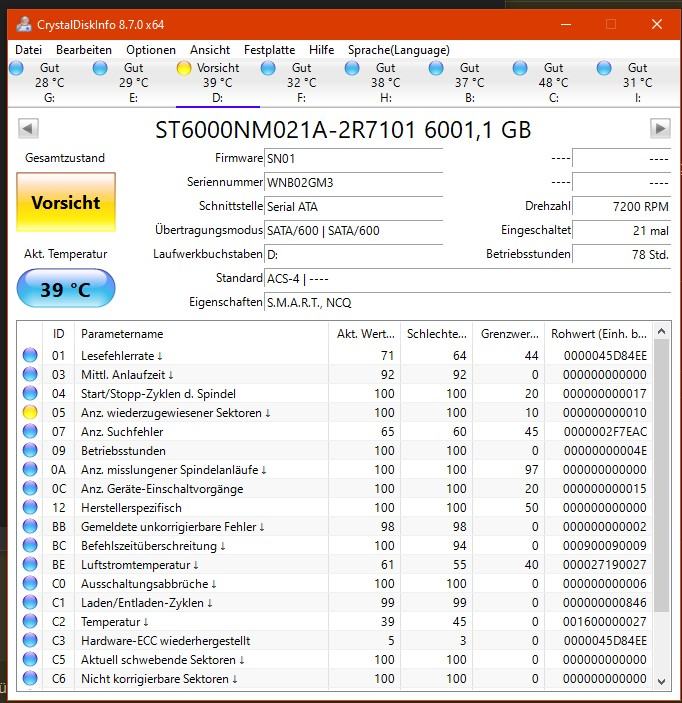Viewport: 682px width, 703px height.
Task: Select drive F: tab at 32 °C
Action: point(301,82)
